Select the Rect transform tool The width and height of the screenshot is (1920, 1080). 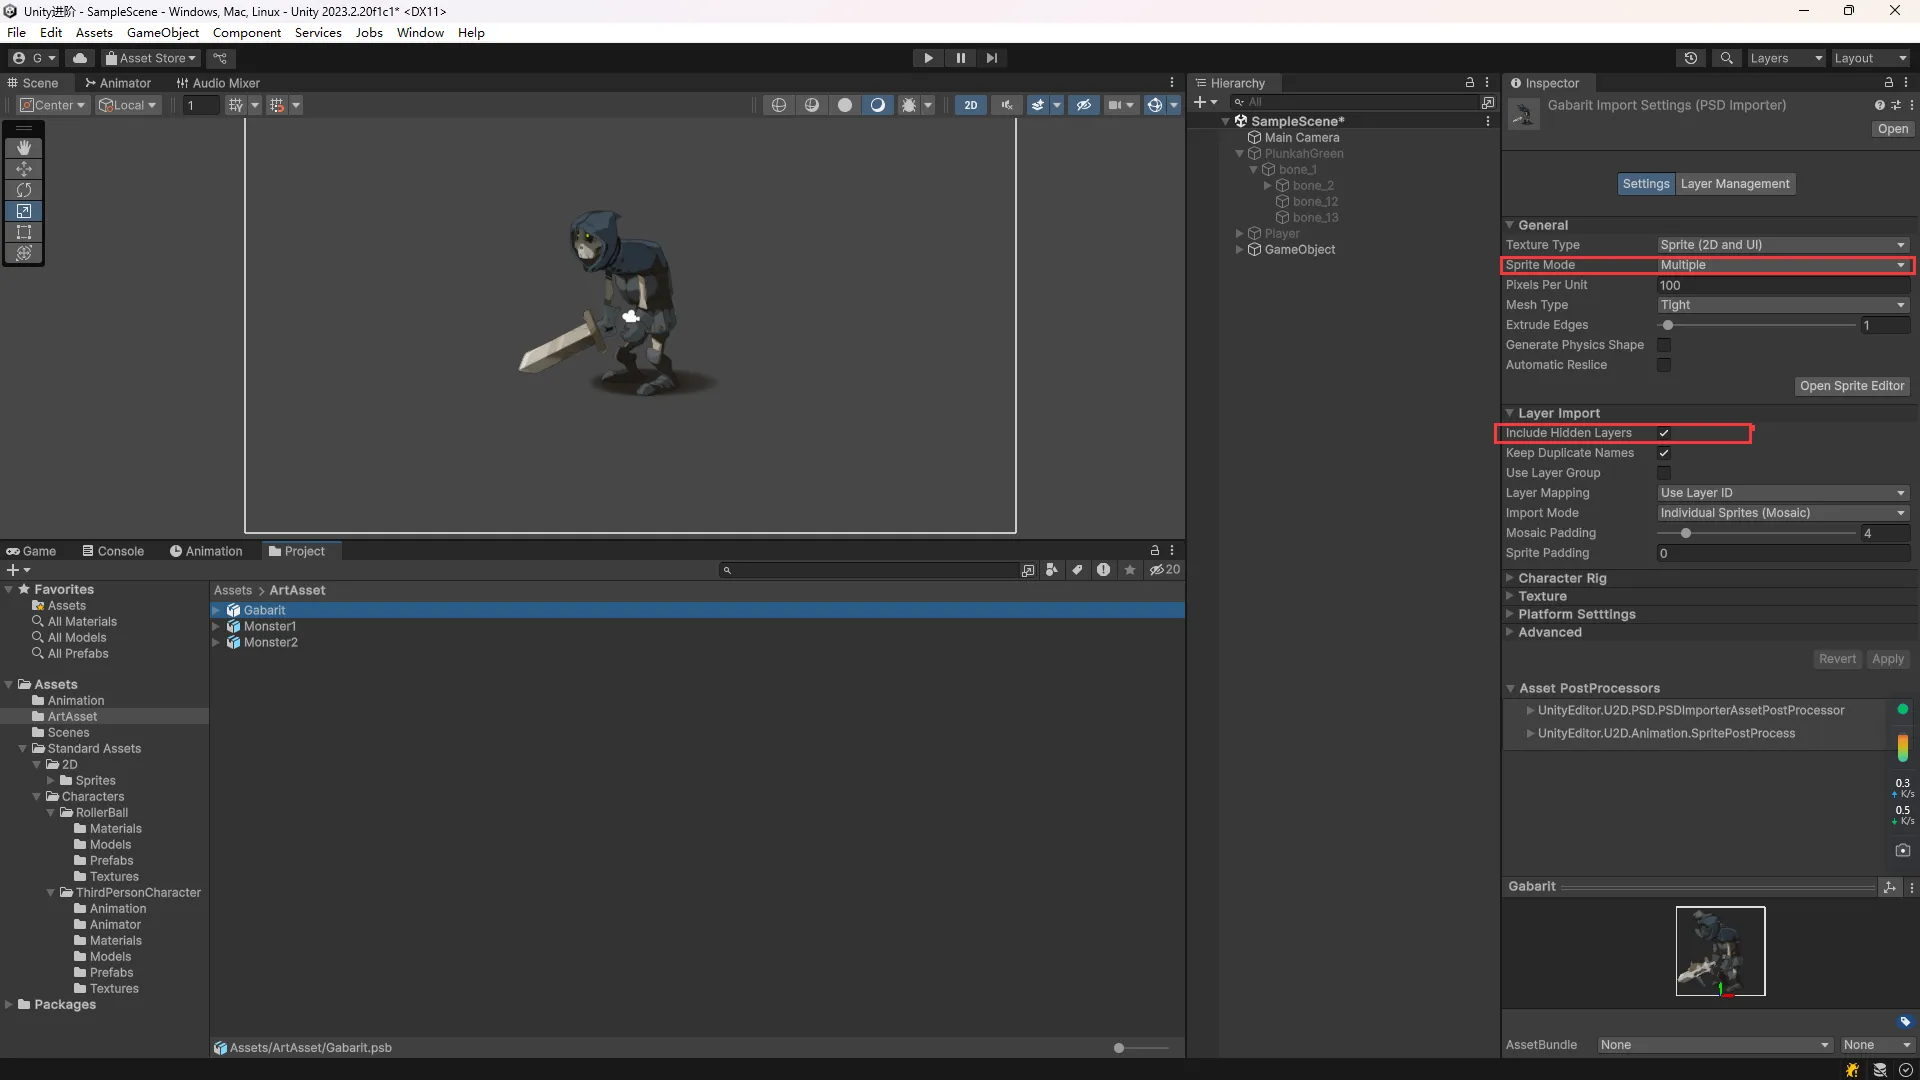(x=24, y=232)
